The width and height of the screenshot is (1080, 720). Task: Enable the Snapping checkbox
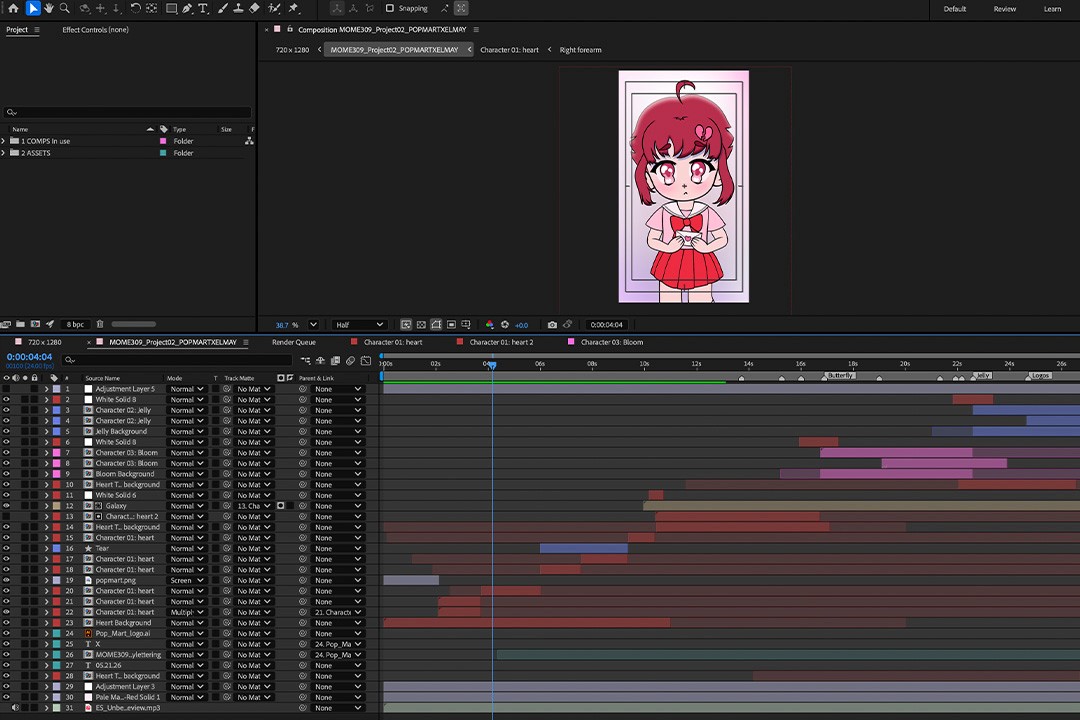click(x=389, y=8)
